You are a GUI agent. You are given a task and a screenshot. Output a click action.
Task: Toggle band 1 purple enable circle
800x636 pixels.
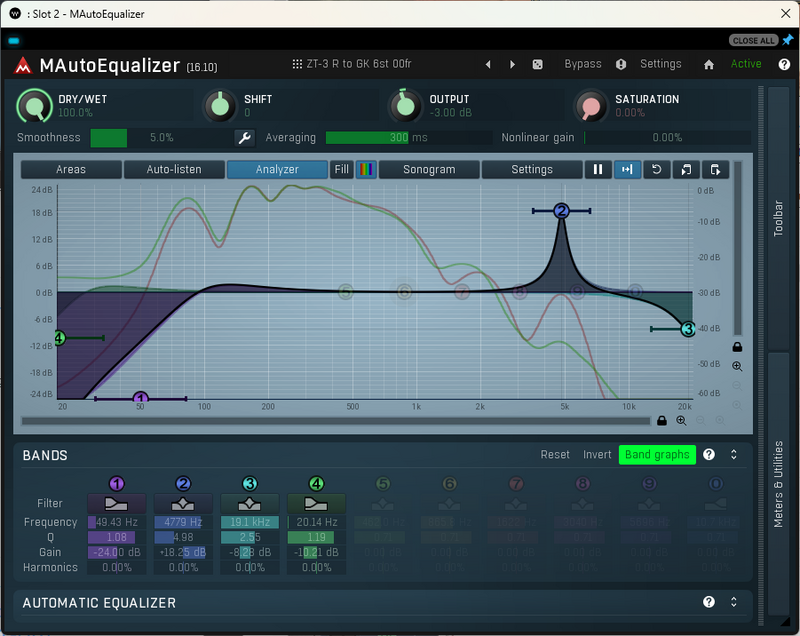pos(117,484)
